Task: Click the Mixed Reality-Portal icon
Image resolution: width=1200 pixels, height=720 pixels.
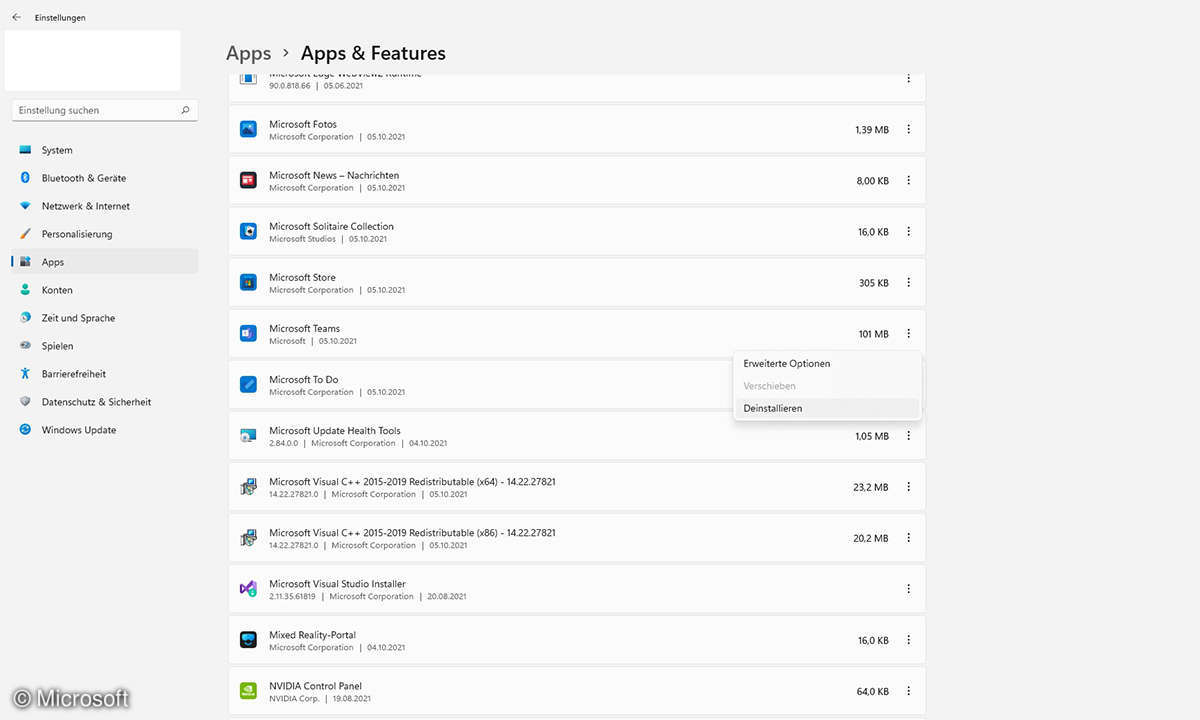Action: click(x=248, y=640)
